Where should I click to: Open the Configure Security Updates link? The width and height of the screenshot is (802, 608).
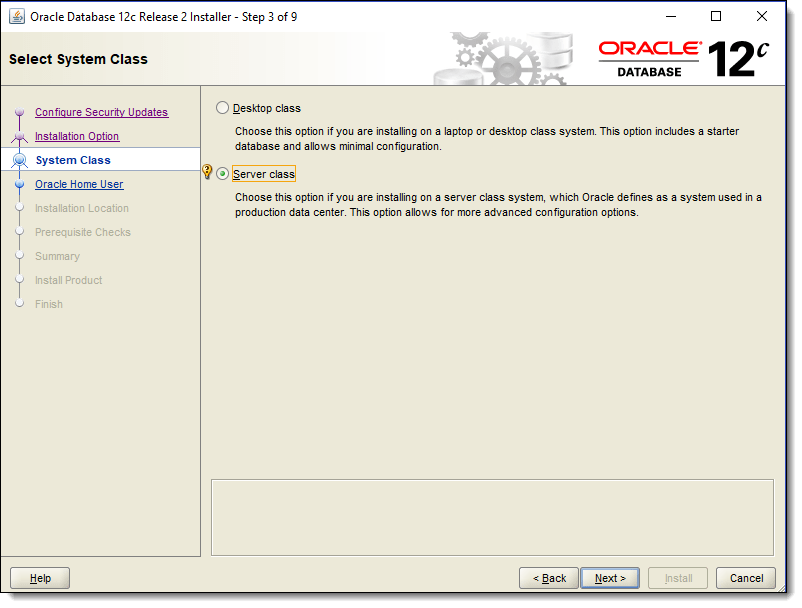[103, 112]
